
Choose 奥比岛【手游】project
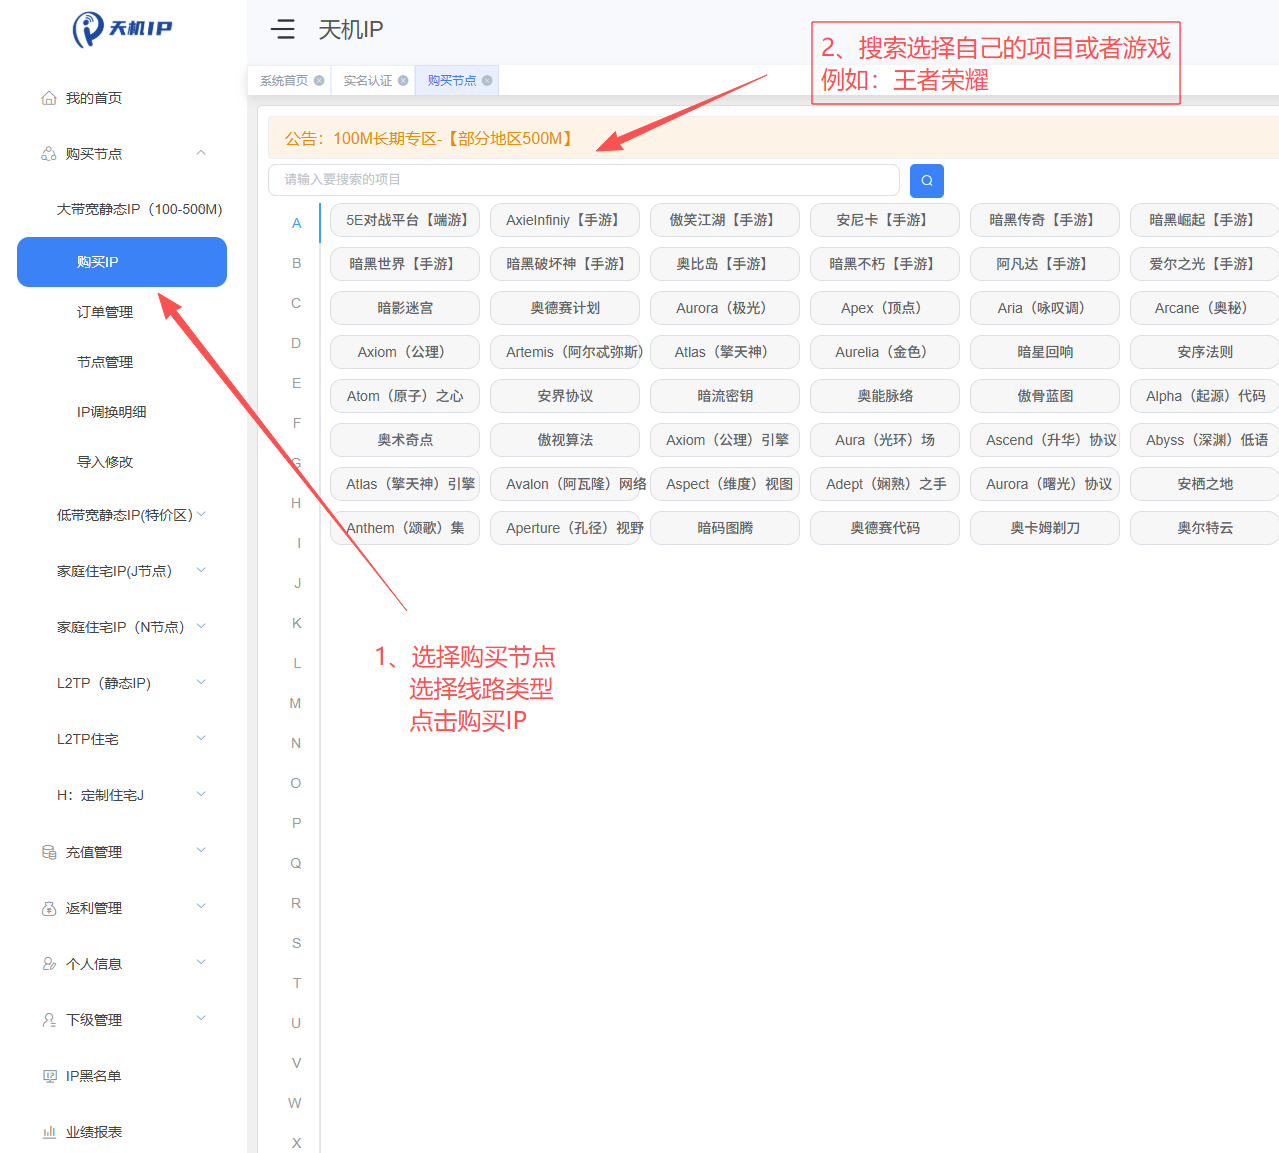(x=725, y=264)
